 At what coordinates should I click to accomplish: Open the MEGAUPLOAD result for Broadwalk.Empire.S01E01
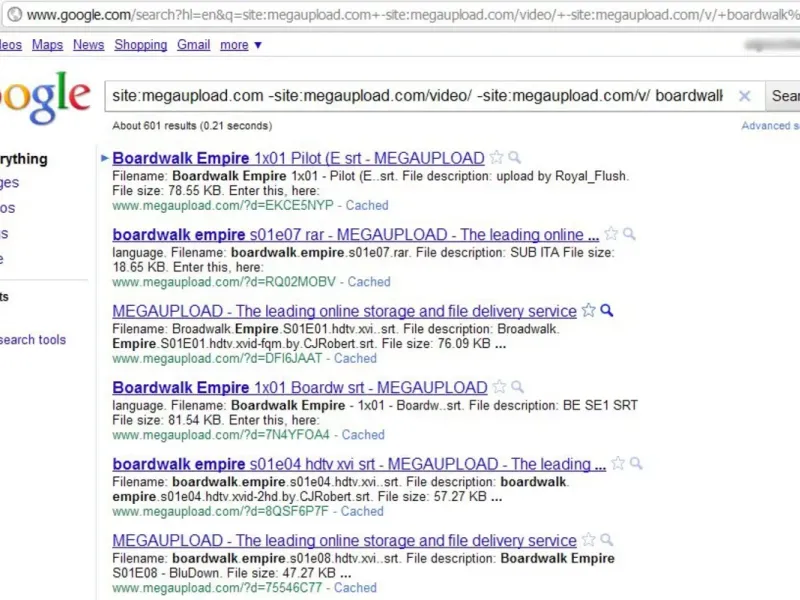tap(344, 311)
